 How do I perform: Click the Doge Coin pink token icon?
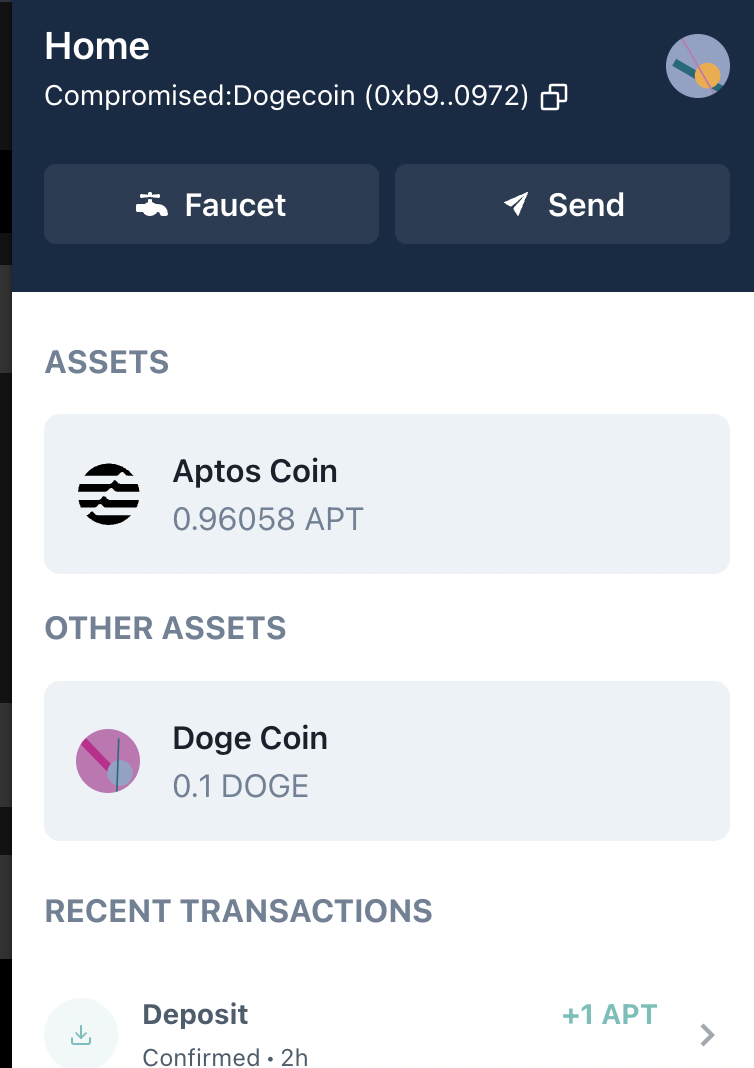108,761
